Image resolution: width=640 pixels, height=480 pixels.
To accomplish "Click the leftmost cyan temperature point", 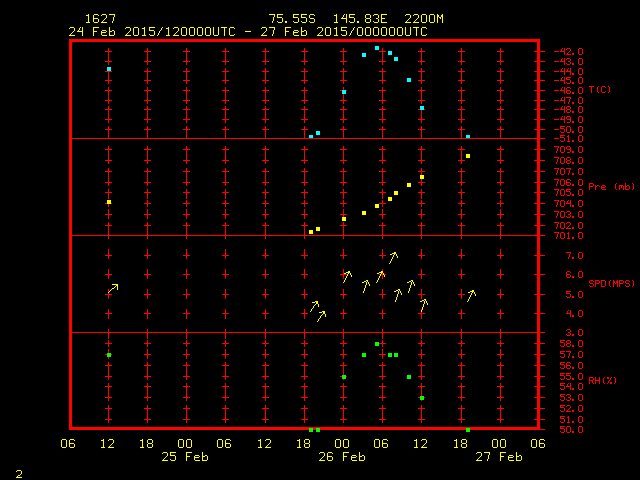I will [109, 69].
